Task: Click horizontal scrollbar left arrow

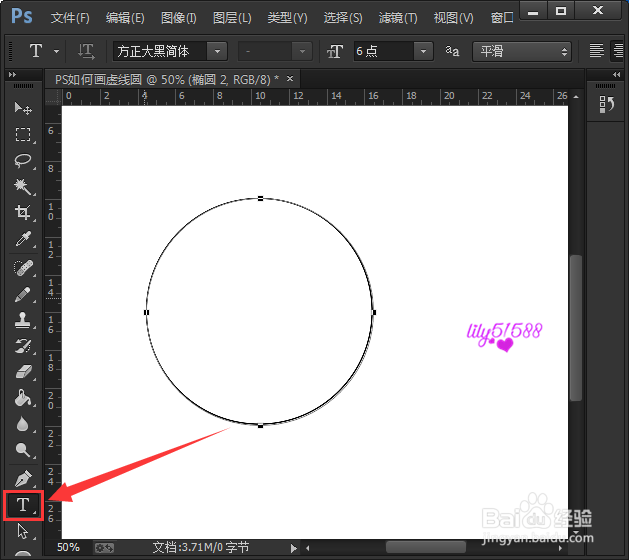Action: click(x=308, y=548)
